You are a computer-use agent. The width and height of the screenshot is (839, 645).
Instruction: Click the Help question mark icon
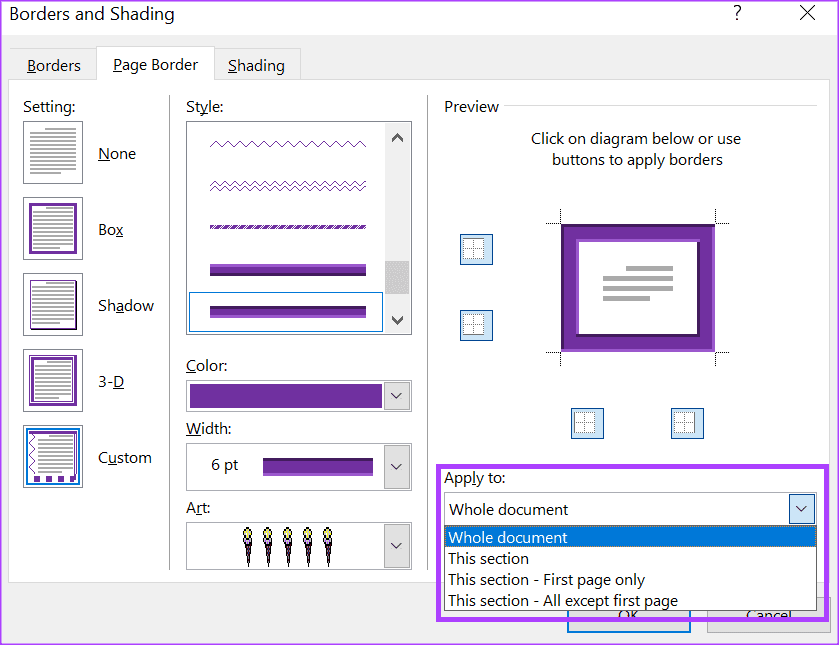pyautogui.click(x=737, y=14)
